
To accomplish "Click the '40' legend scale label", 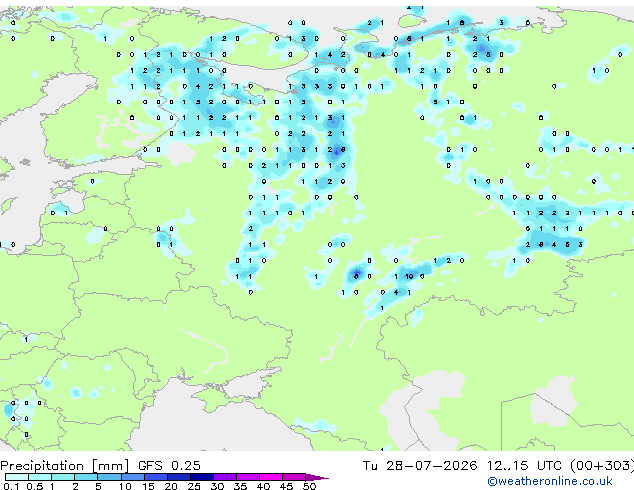I will coord(263,486).
